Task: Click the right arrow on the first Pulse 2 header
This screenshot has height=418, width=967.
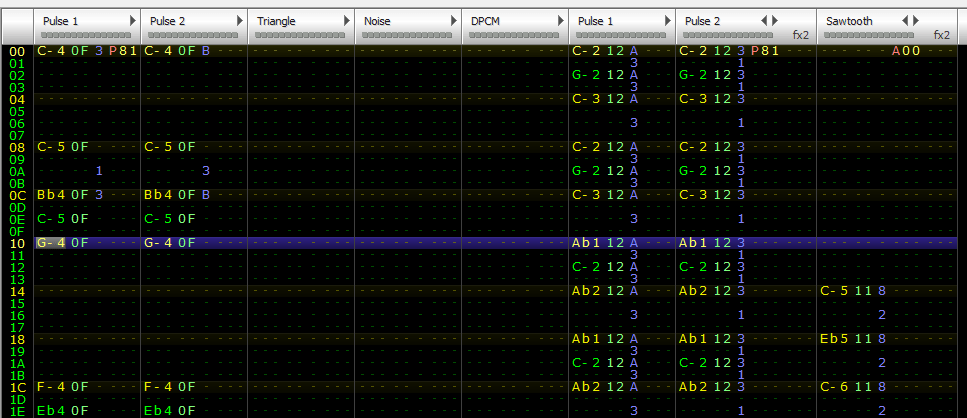Action: click(240, 21)
